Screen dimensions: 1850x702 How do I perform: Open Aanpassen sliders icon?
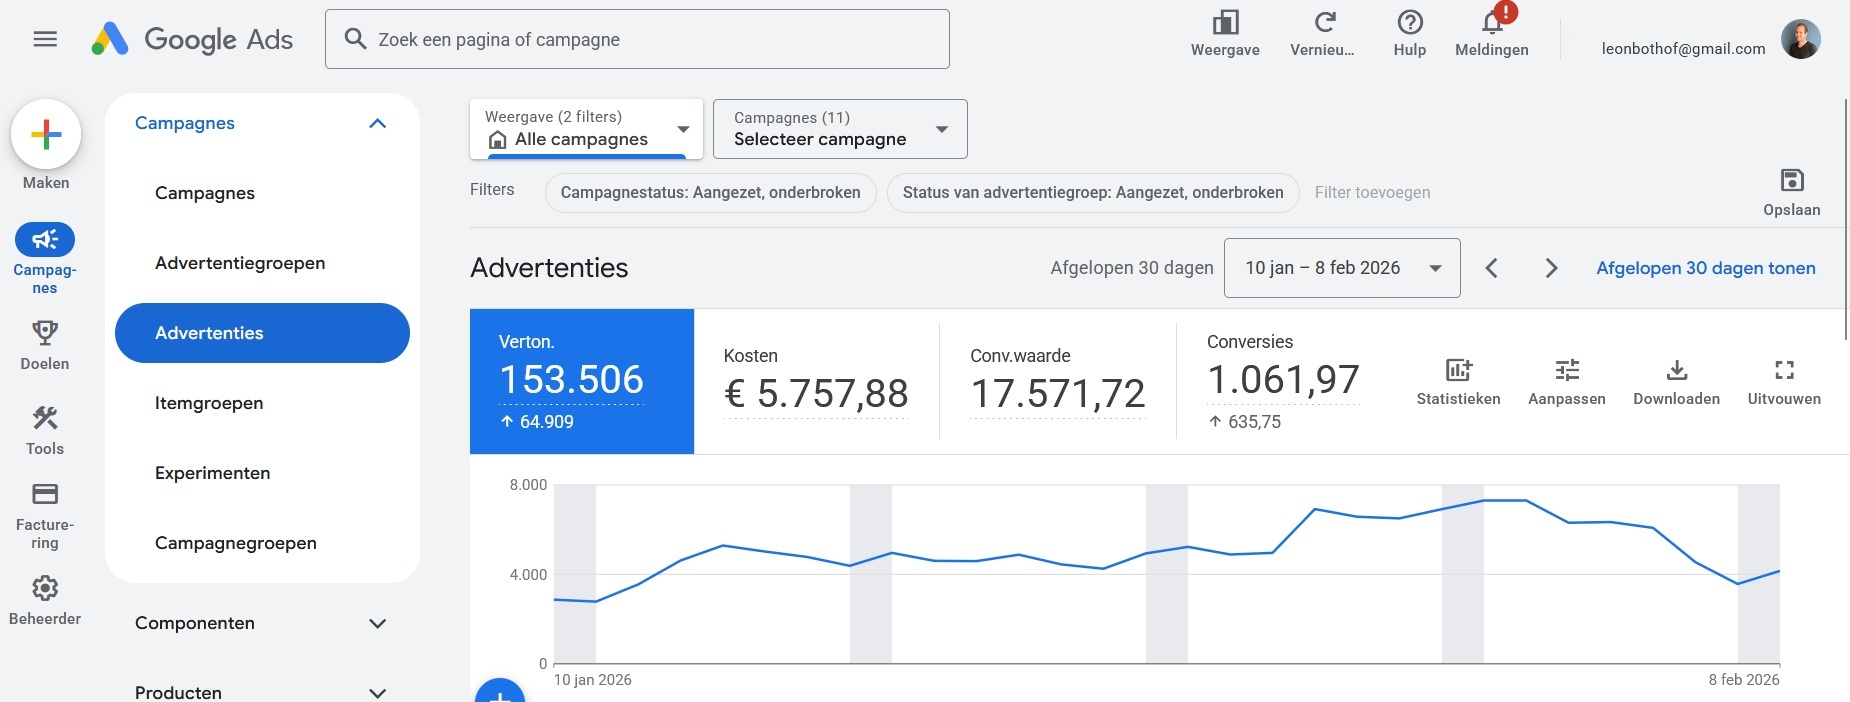click(1567, 370)
